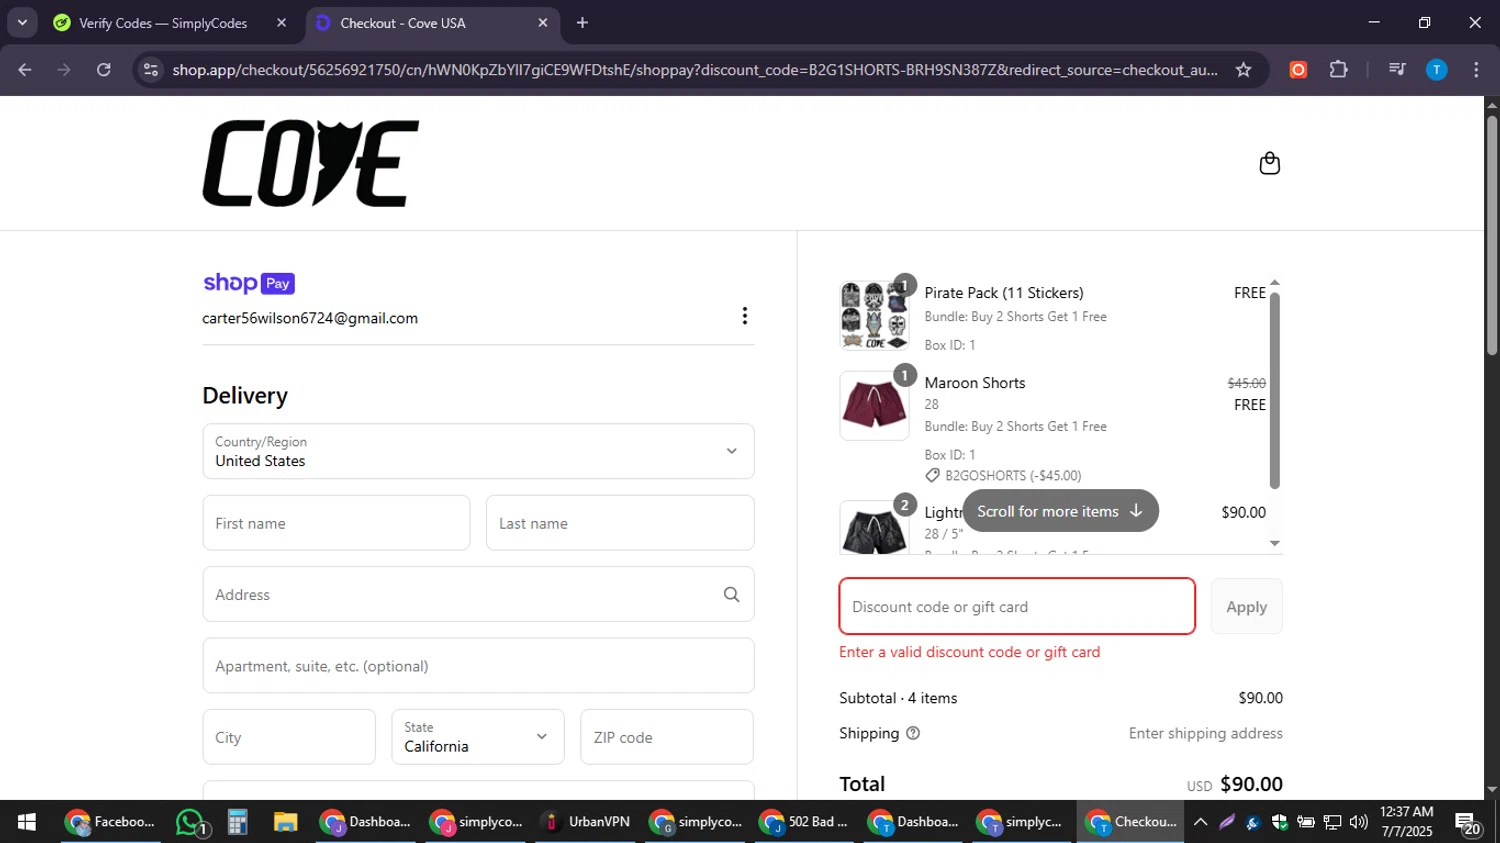1500x843 pixels.
Task: Focus the Address input field
Action: coord(478,595)
